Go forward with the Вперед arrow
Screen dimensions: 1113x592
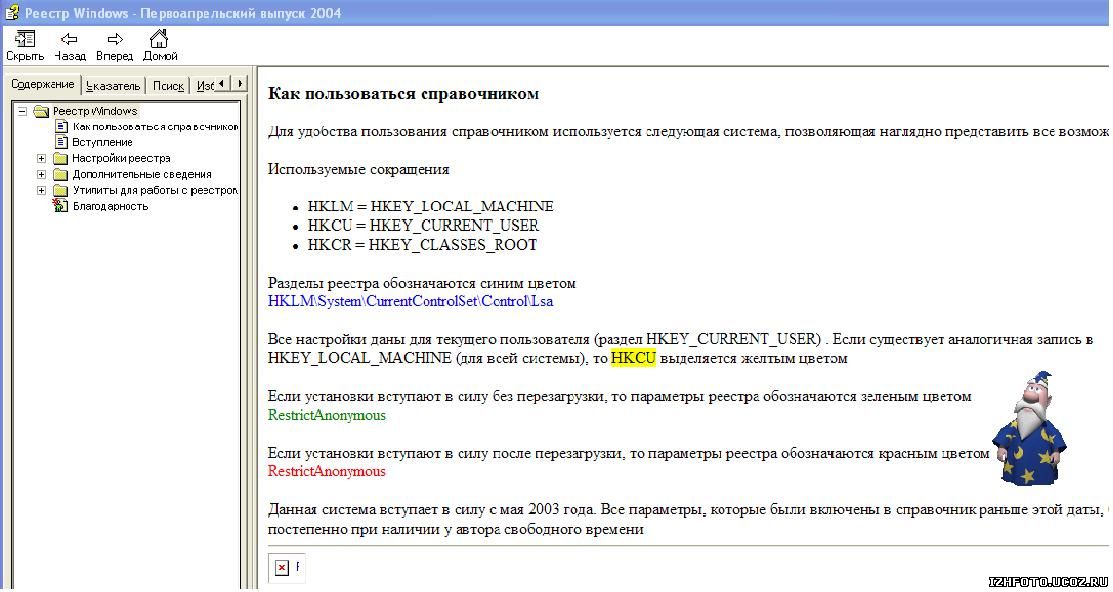[x=114, y=39]
